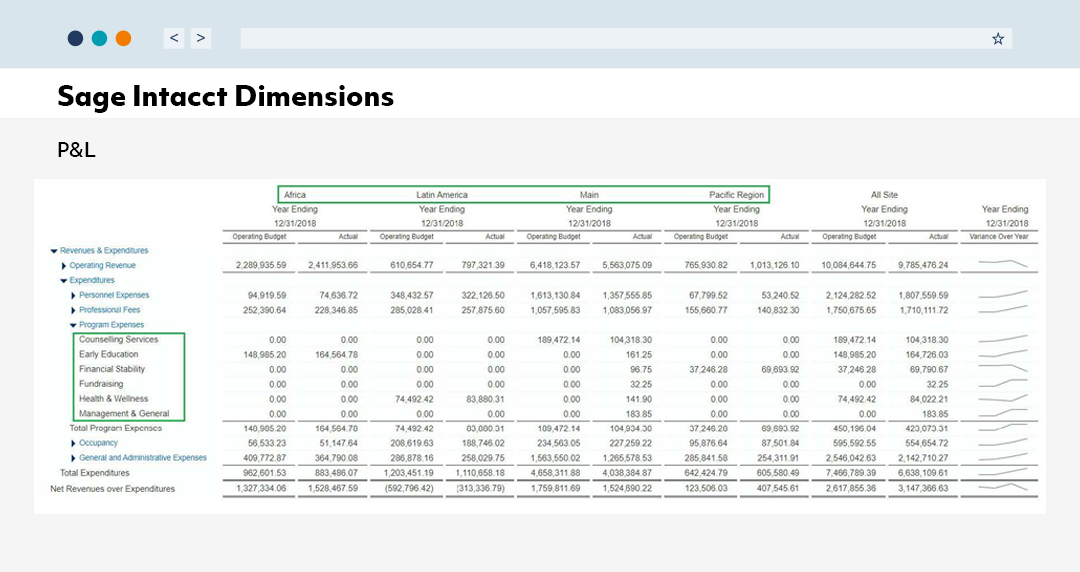Click the bookmark star icon

point(998,39)
